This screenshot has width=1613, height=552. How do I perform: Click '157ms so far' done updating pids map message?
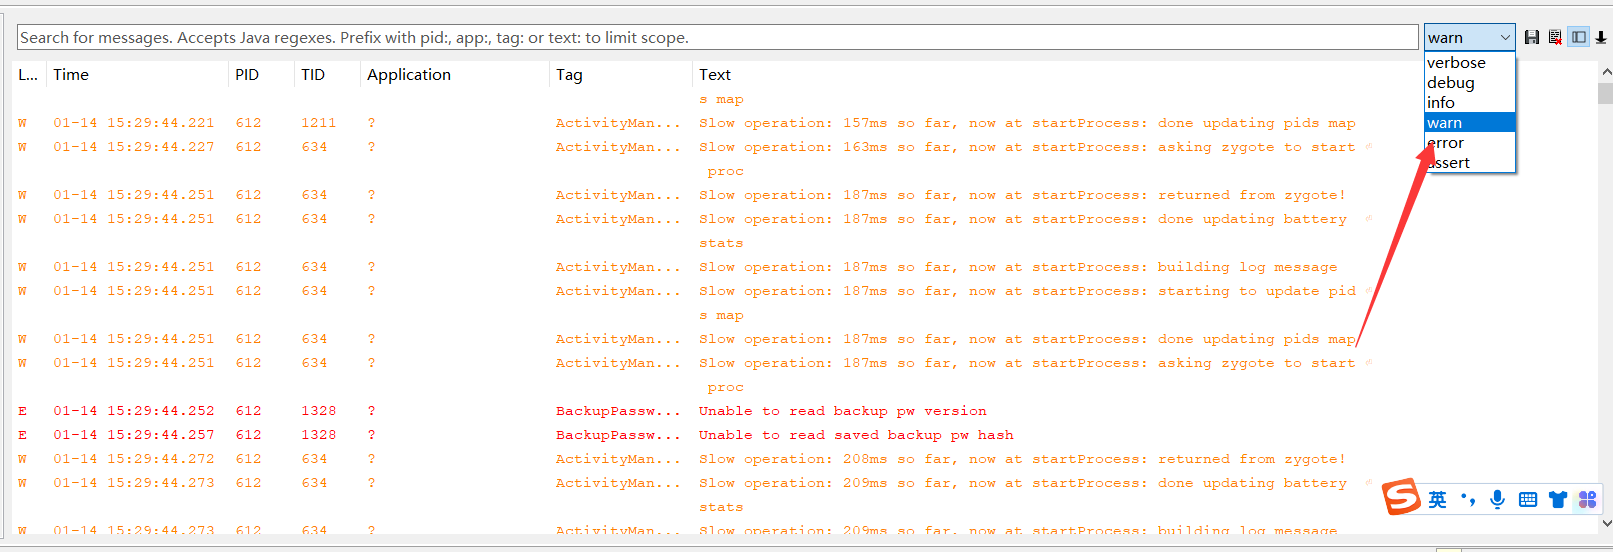(x=1027, y=123)
